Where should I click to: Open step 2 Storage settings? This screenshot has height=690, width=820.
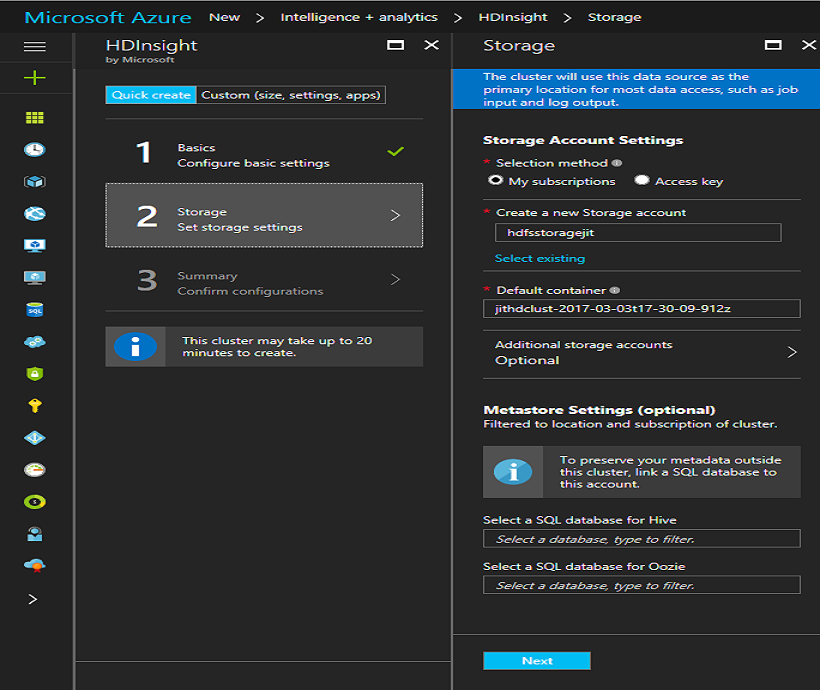264,215
